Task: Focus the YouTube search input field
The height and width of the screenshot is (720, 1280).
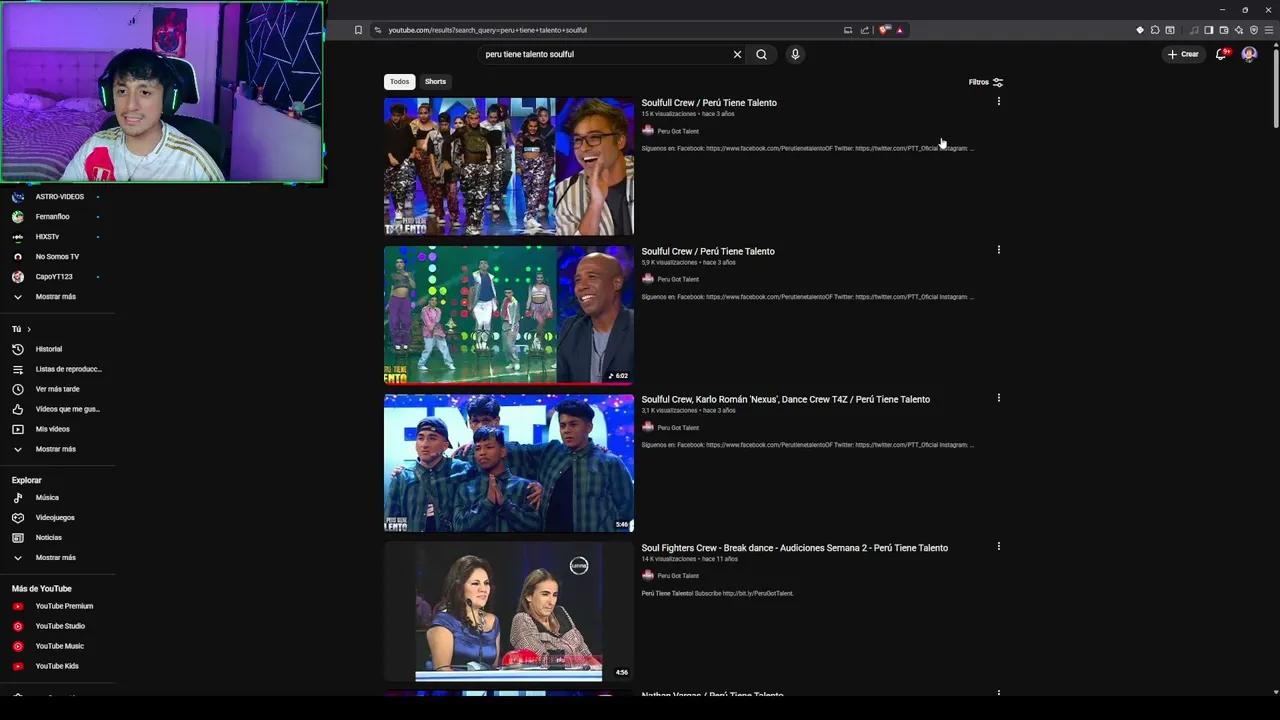Action: [605, 54]
